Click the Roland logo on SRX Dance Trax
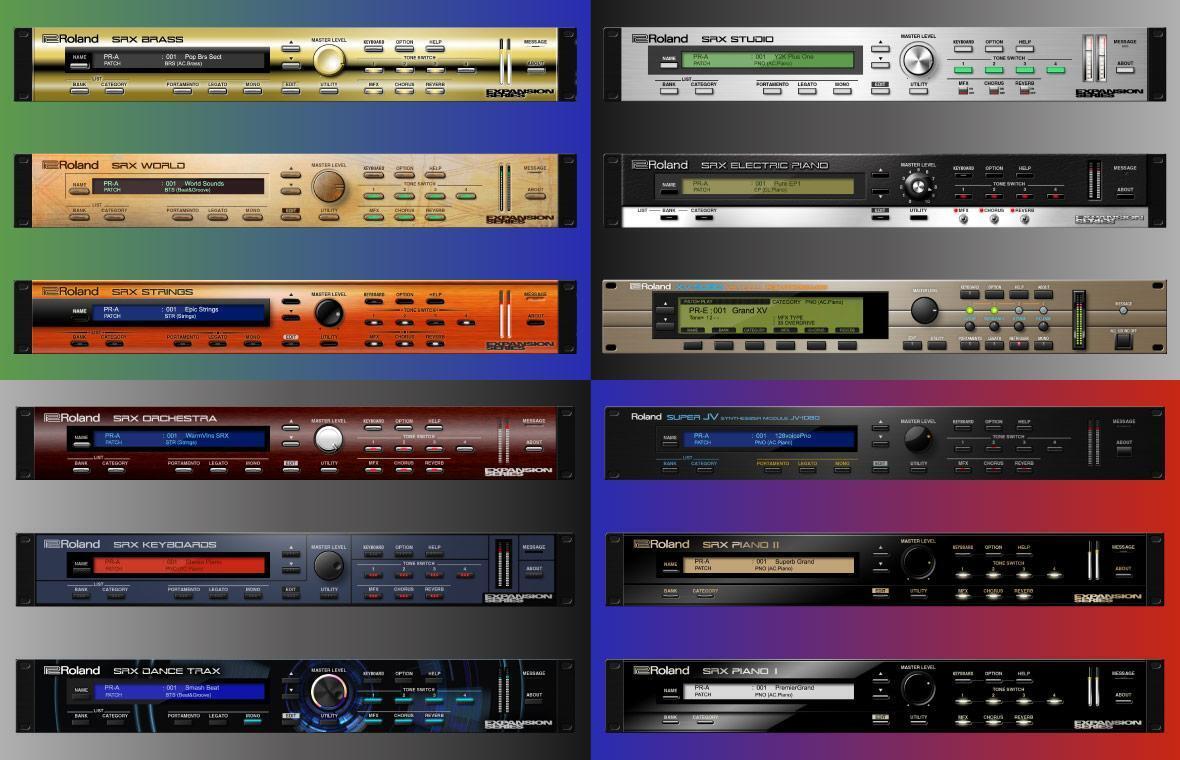The width and height of the screenshot is (1180, 760). 71,670
